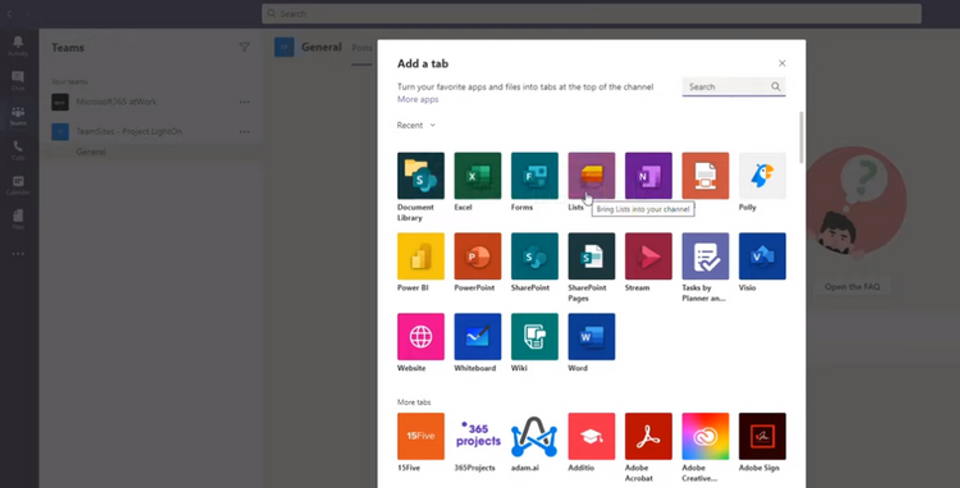Select the Polly parrot app

tap(762, 176)
